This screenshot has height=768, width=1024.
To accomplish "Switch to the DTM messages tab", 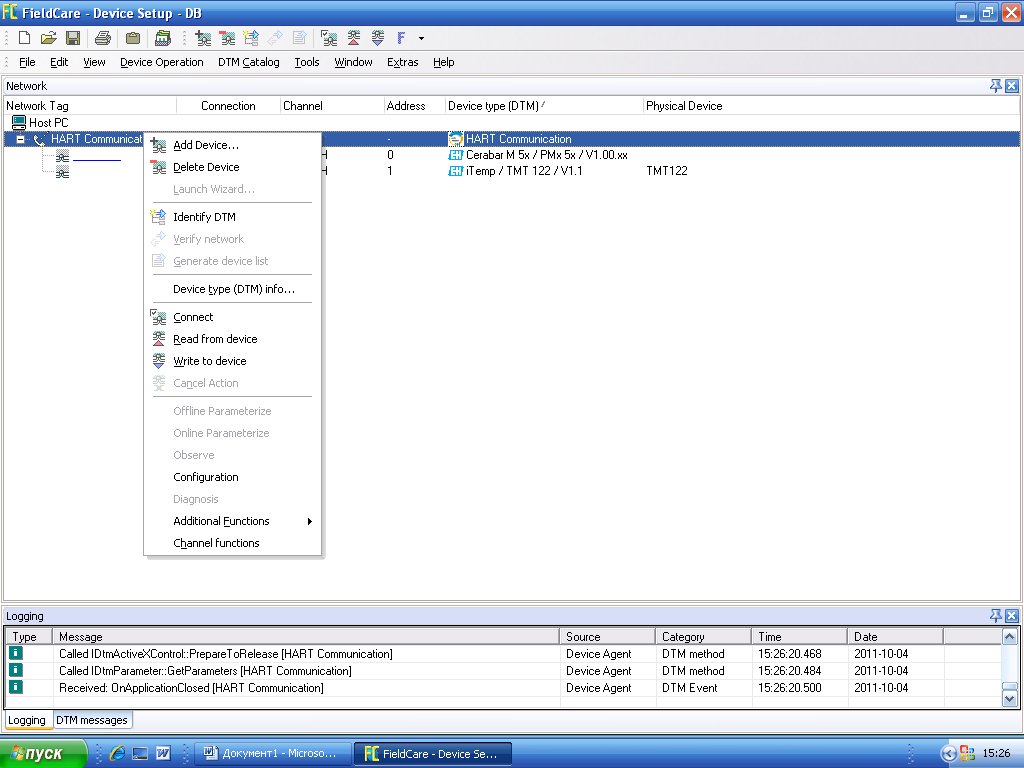I will pyautogui.click(x=92, y=720).
